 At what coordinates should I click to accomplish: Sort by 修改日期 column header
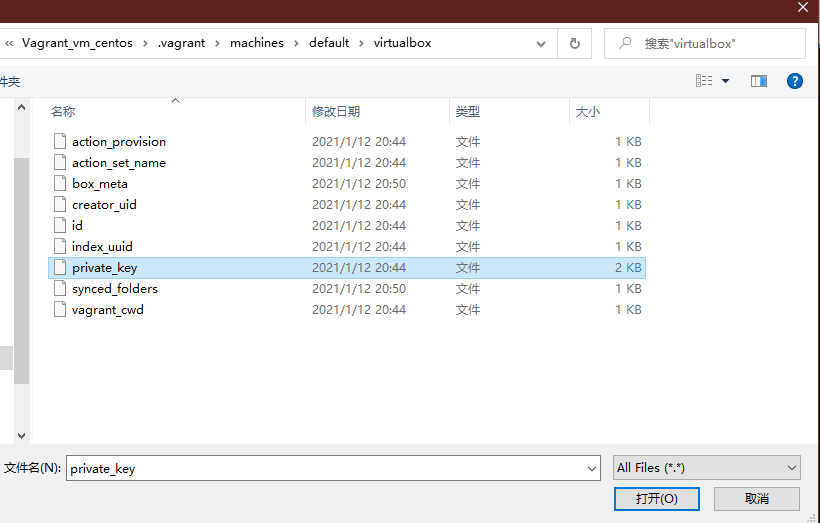pyautogui.click(x=336, y=112)
